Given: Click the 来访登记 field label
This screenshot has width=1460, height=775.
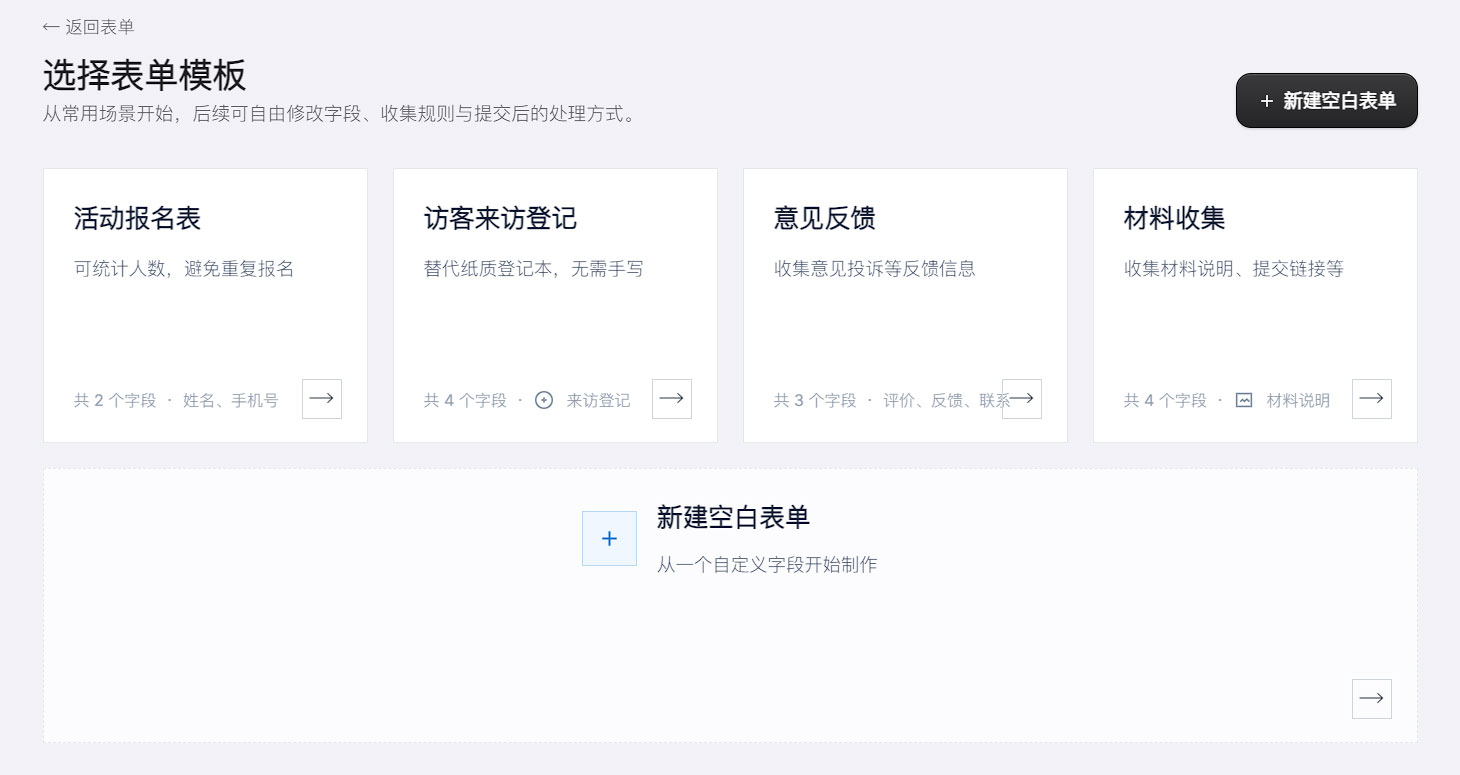Looking at the screenshot, I should (x=598, y=400).
